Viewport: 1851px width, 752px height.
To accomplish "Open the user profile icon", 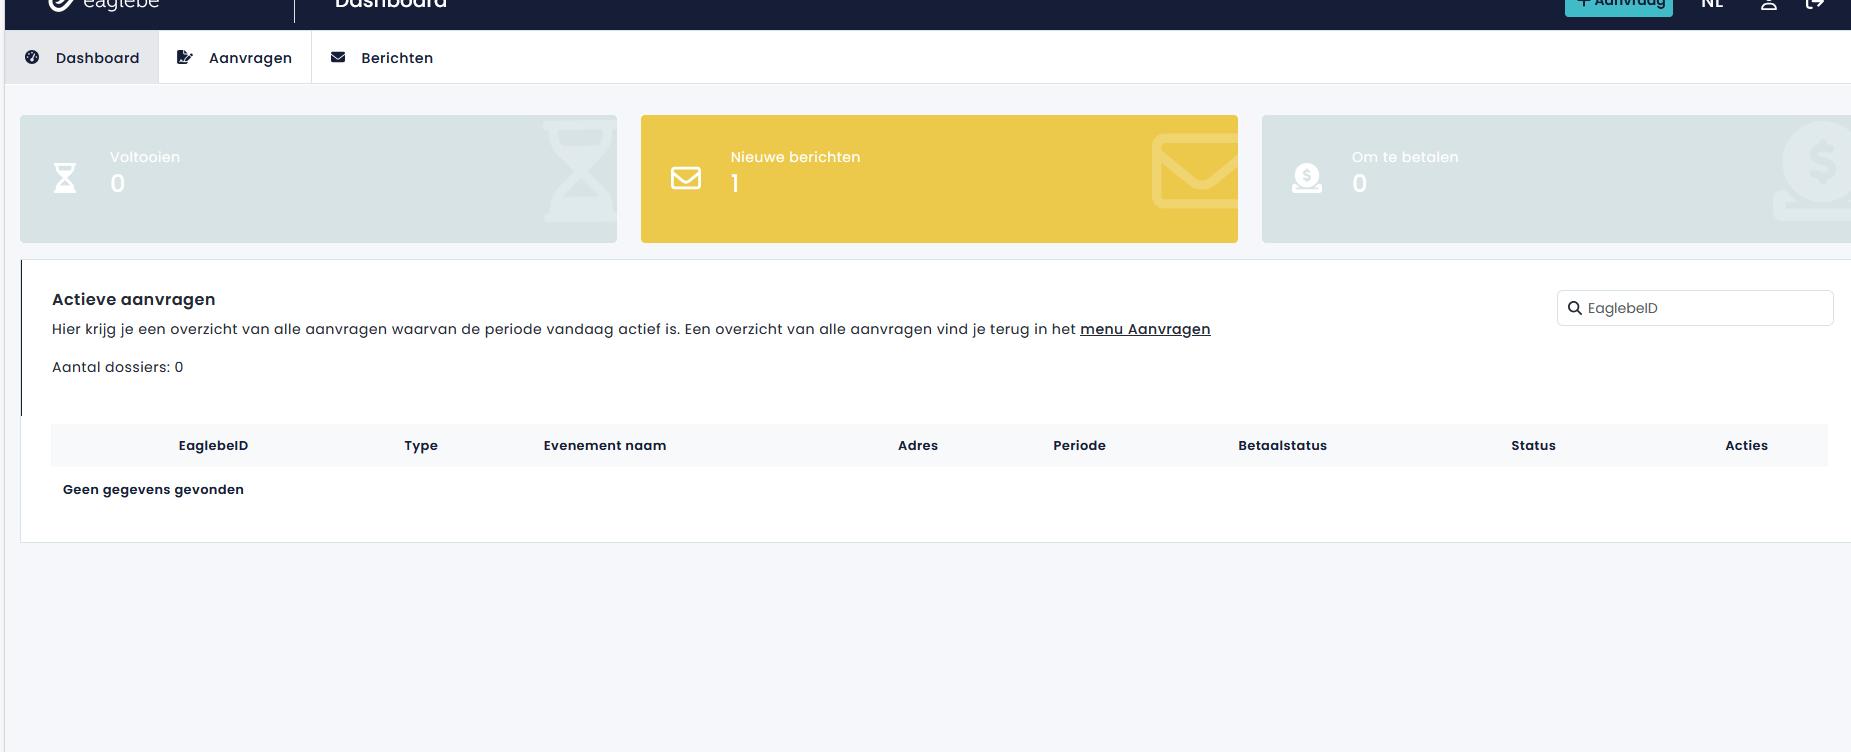I will 1768,5.
